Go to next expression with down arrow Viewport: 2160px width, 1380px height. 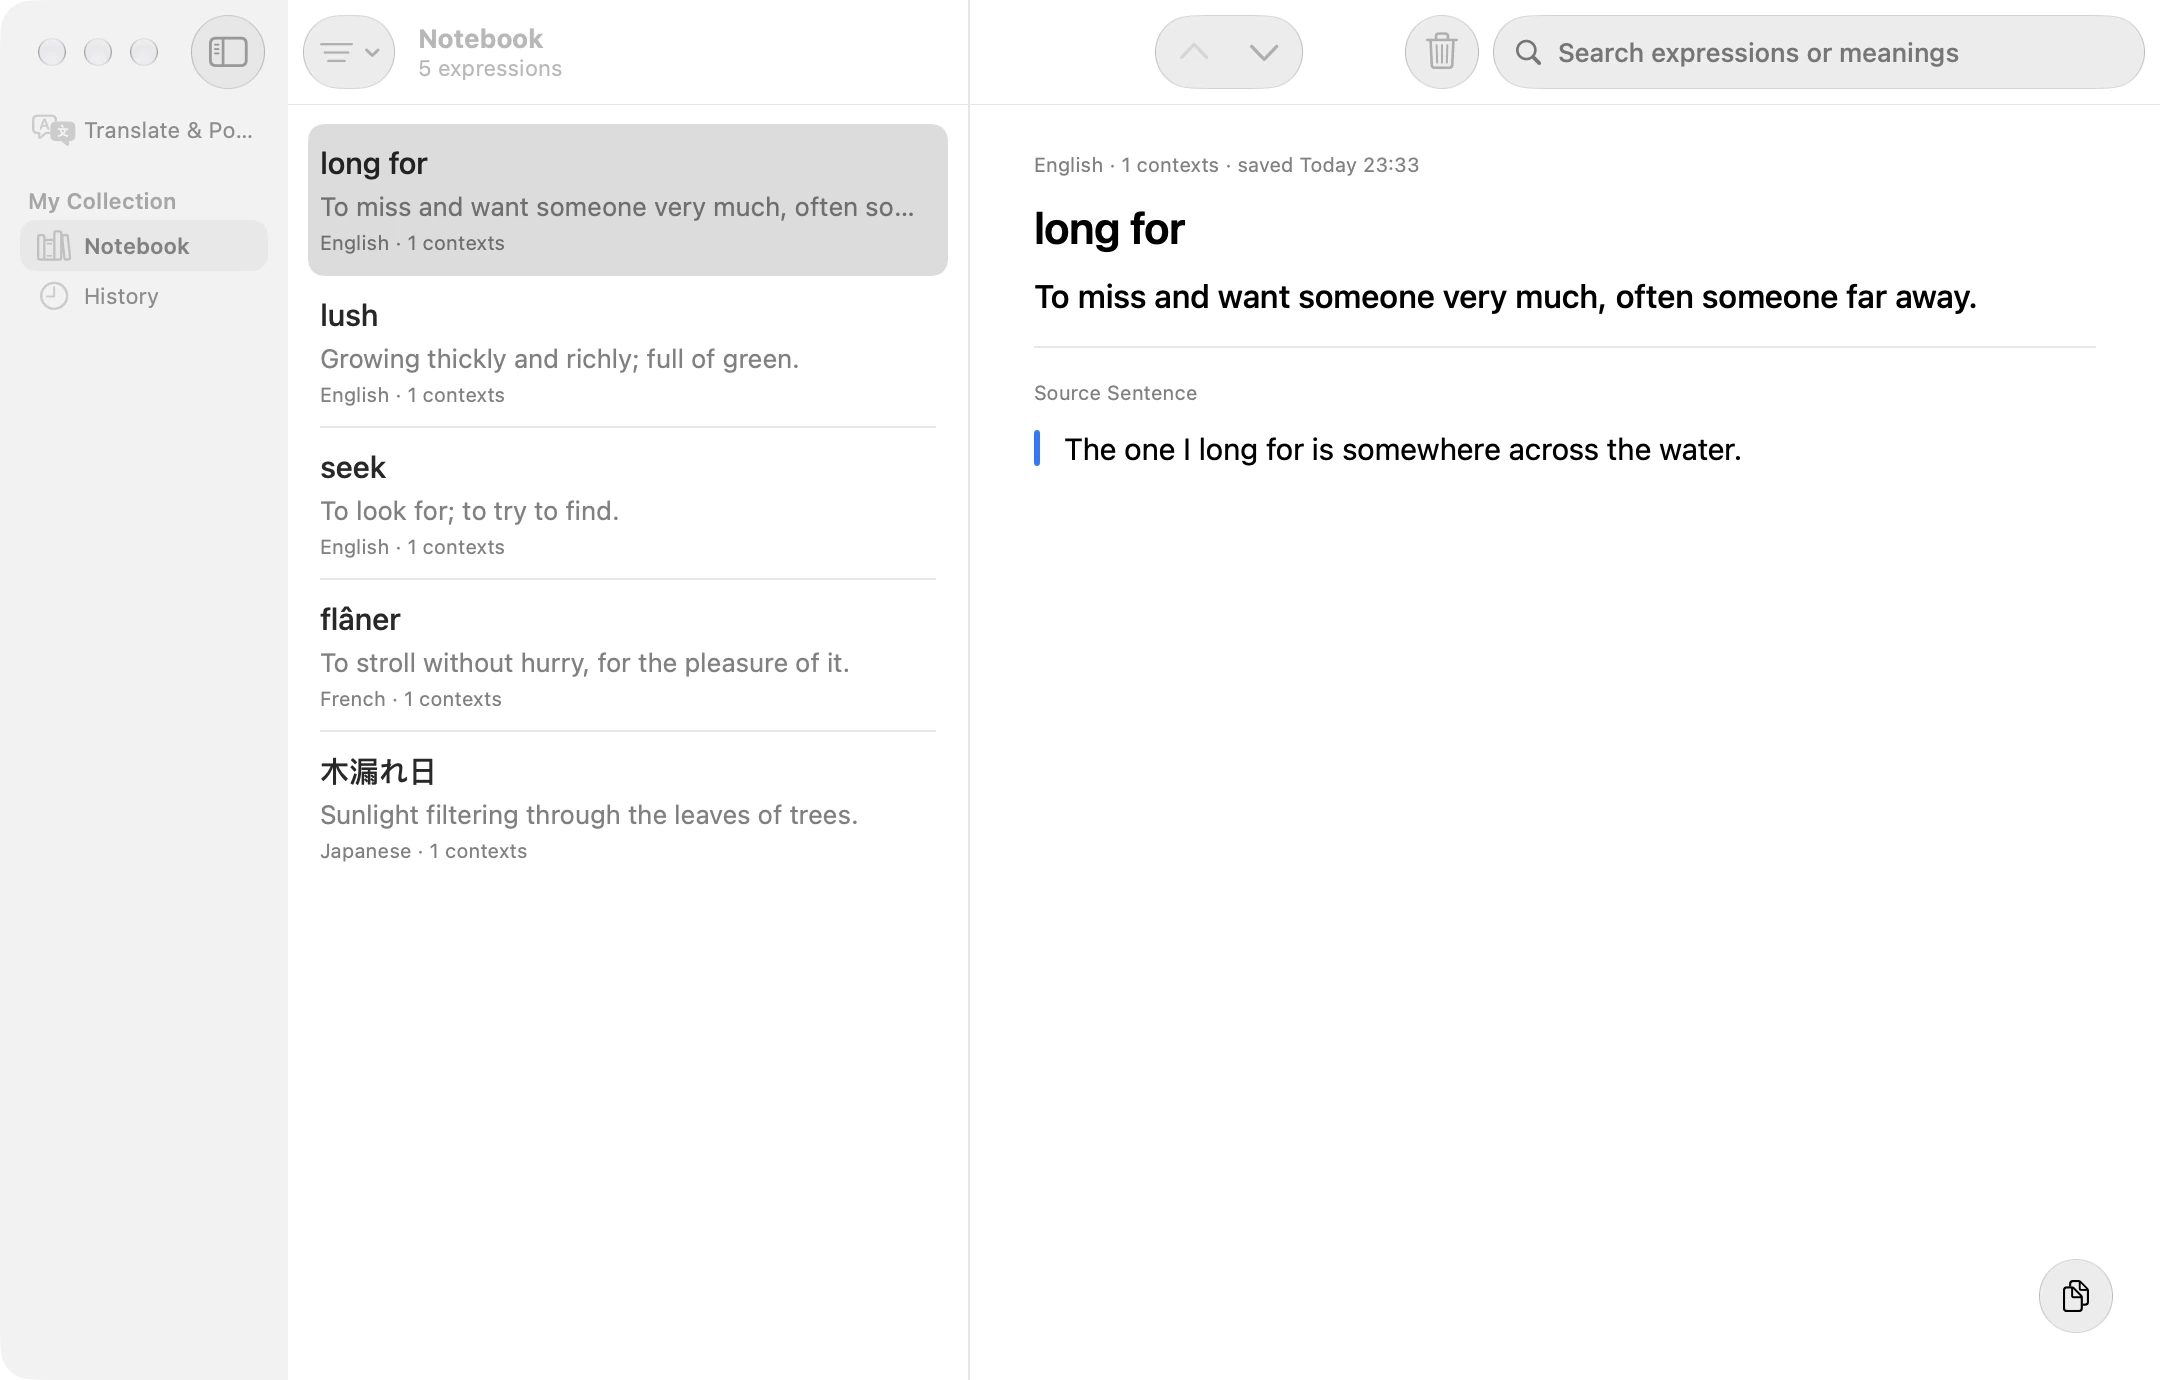point(1264,52)
